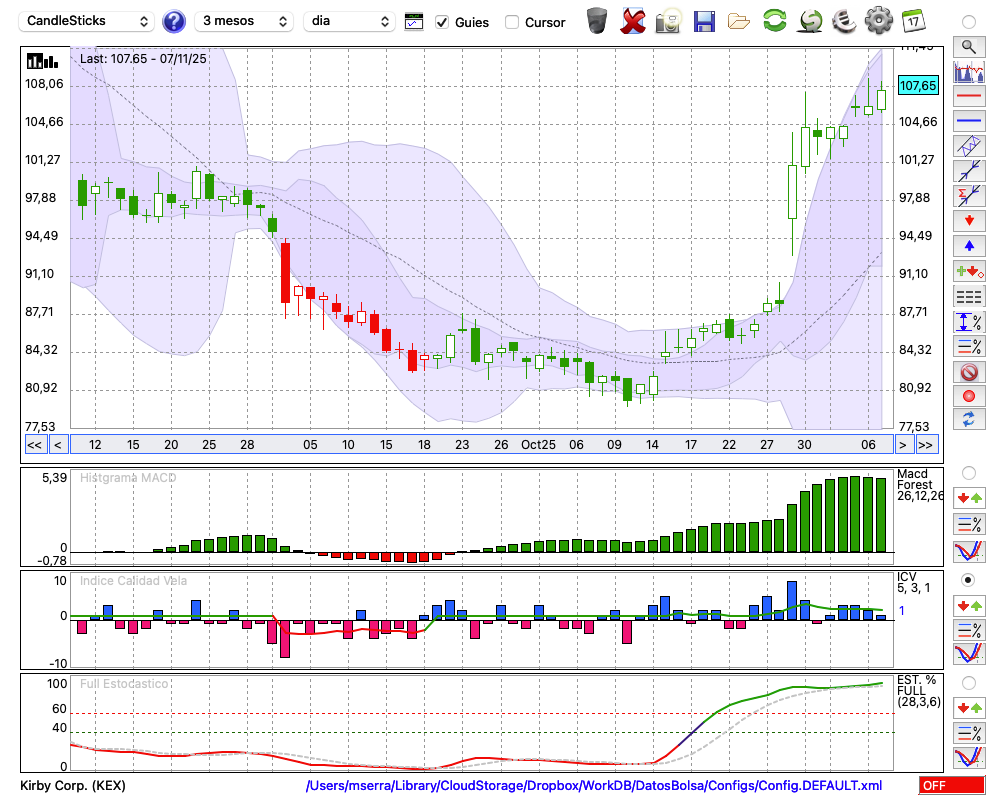Viewport: 1000px width, 800px height.
Task: Click the blue floppy disk save icon
Action: click(x=704, y=21)
